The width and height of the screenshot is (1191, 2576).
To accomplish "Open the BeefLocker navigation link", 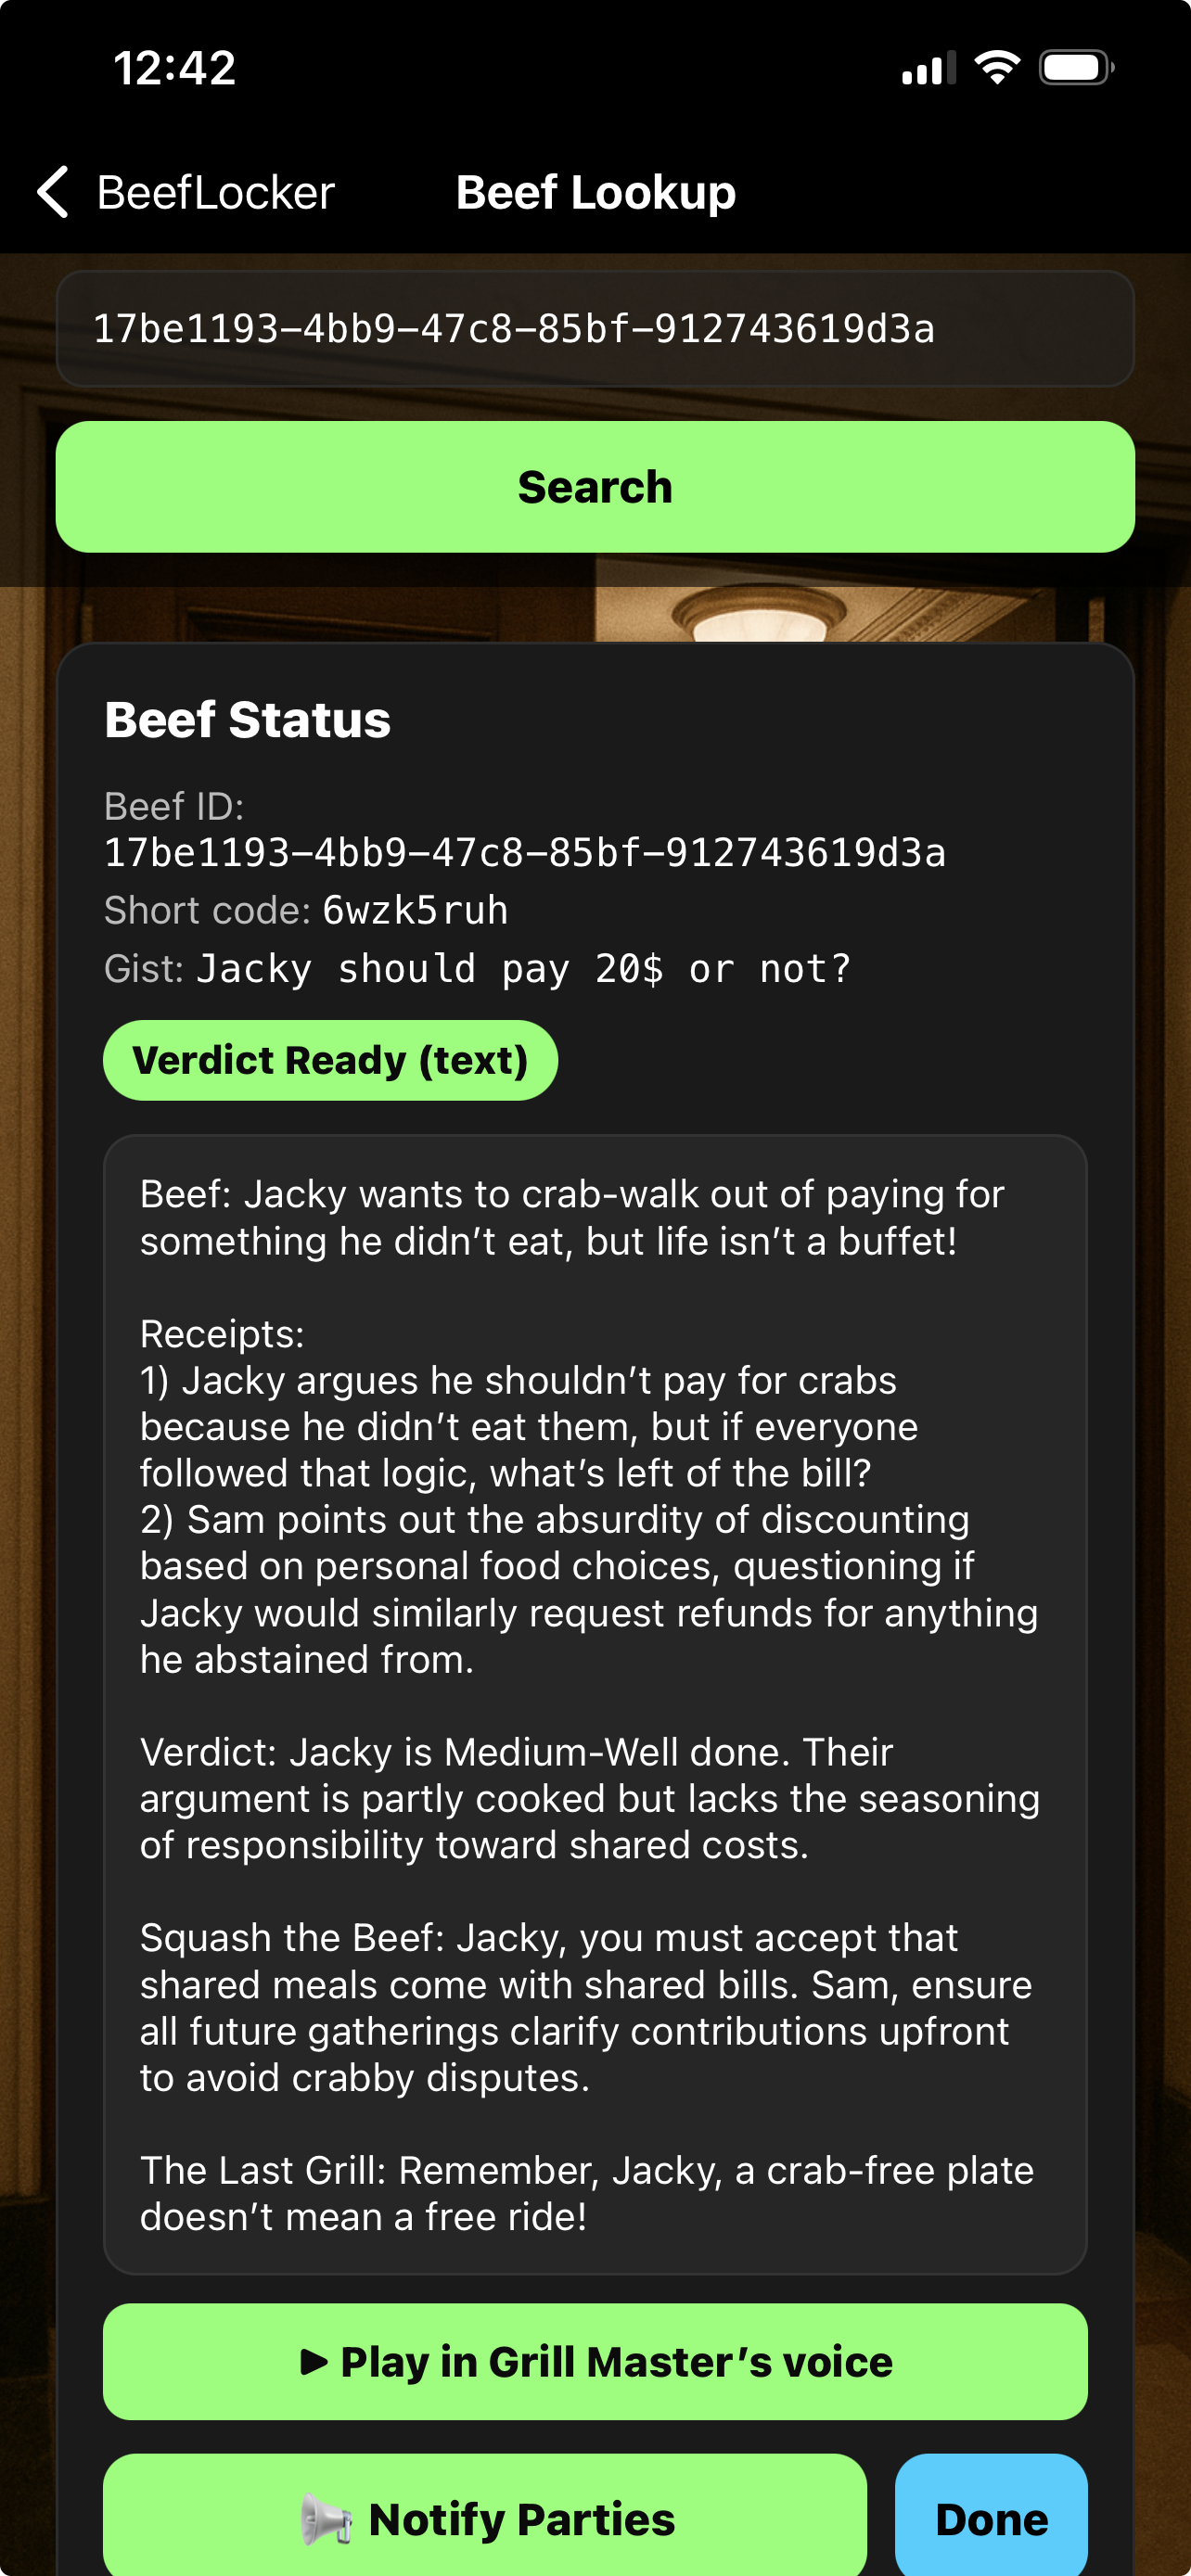I will coord(214,192).
